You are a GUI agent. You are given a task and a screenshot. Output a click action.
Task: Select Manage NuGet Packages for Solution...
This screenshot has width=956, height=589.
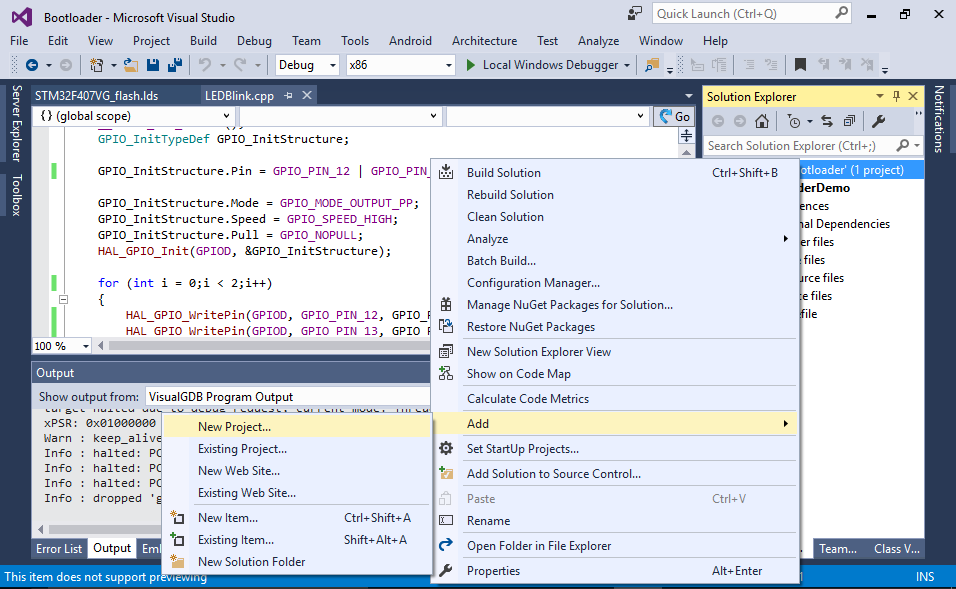point(615,305)
